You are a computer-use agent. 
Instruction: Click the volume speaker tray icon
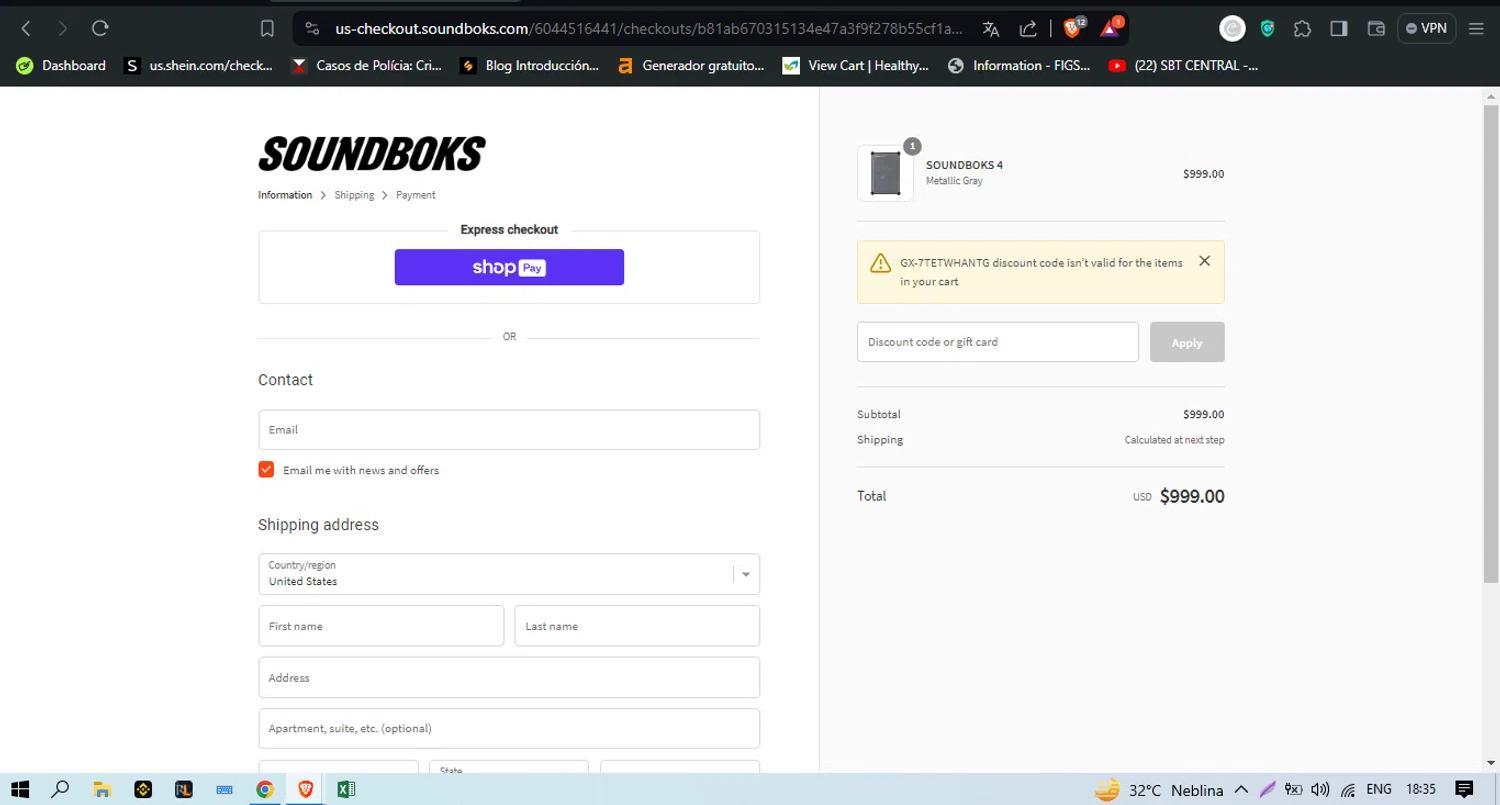1320,789
